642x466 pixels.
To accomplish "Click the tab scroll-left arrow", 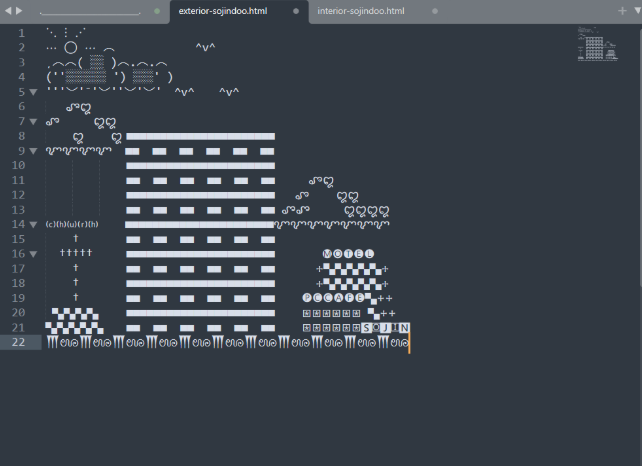I will tap(8, 11).
